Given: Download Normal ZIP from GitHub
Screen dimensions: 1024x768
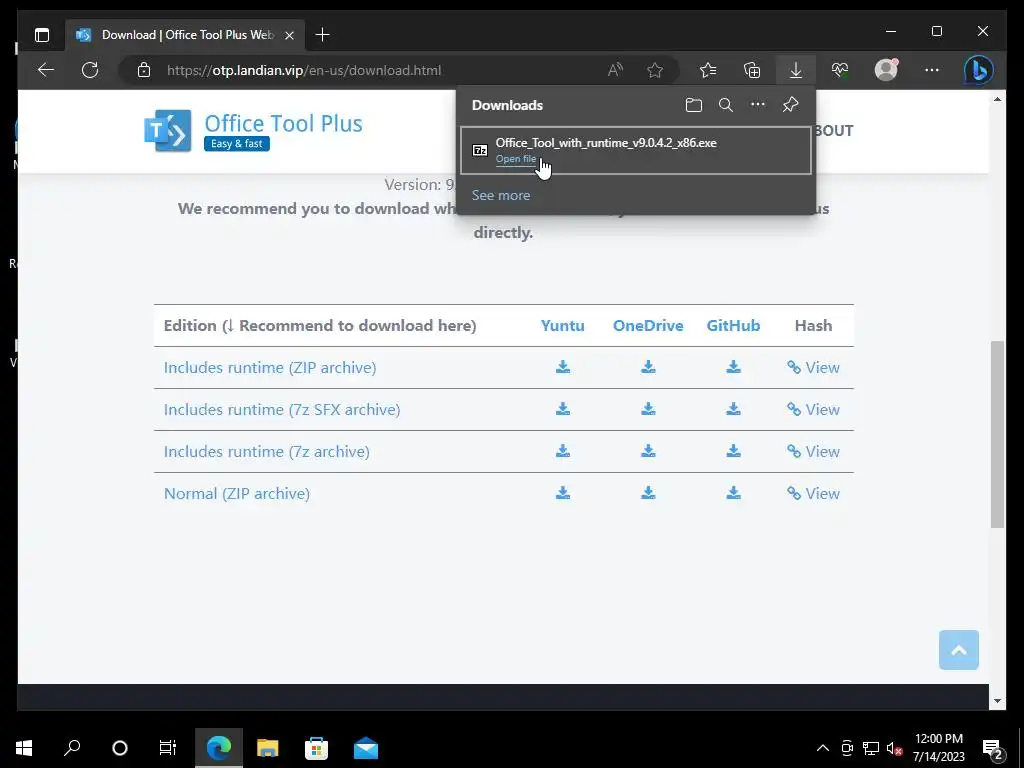Looking at the screenshot, I should coord(733,492).
